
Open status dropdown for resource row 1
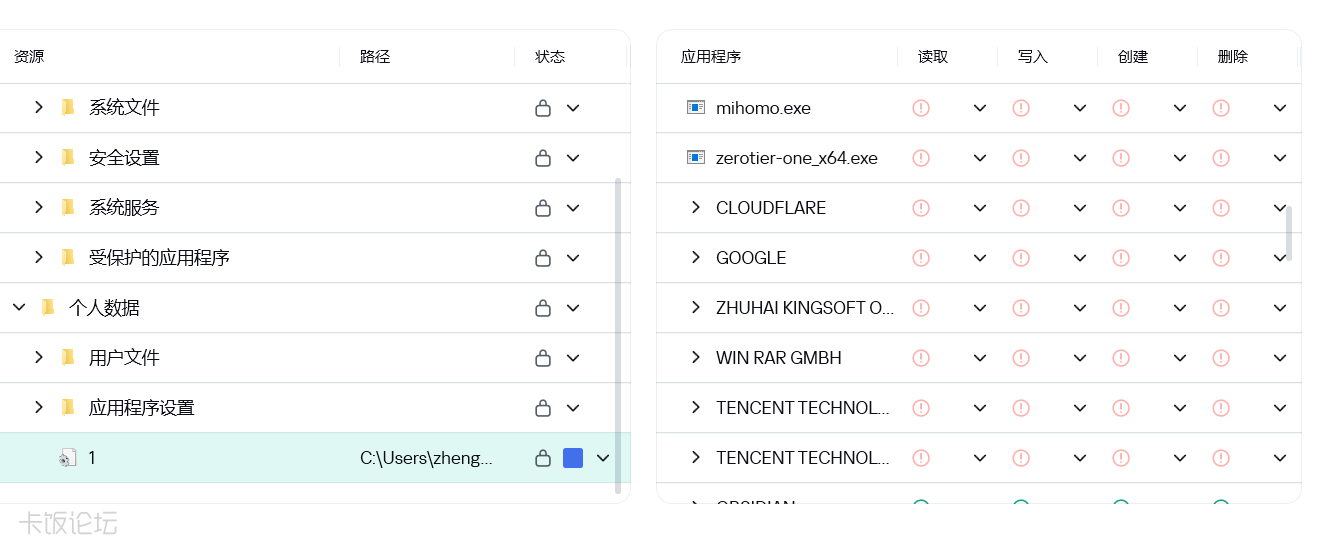tap(603, 458)
